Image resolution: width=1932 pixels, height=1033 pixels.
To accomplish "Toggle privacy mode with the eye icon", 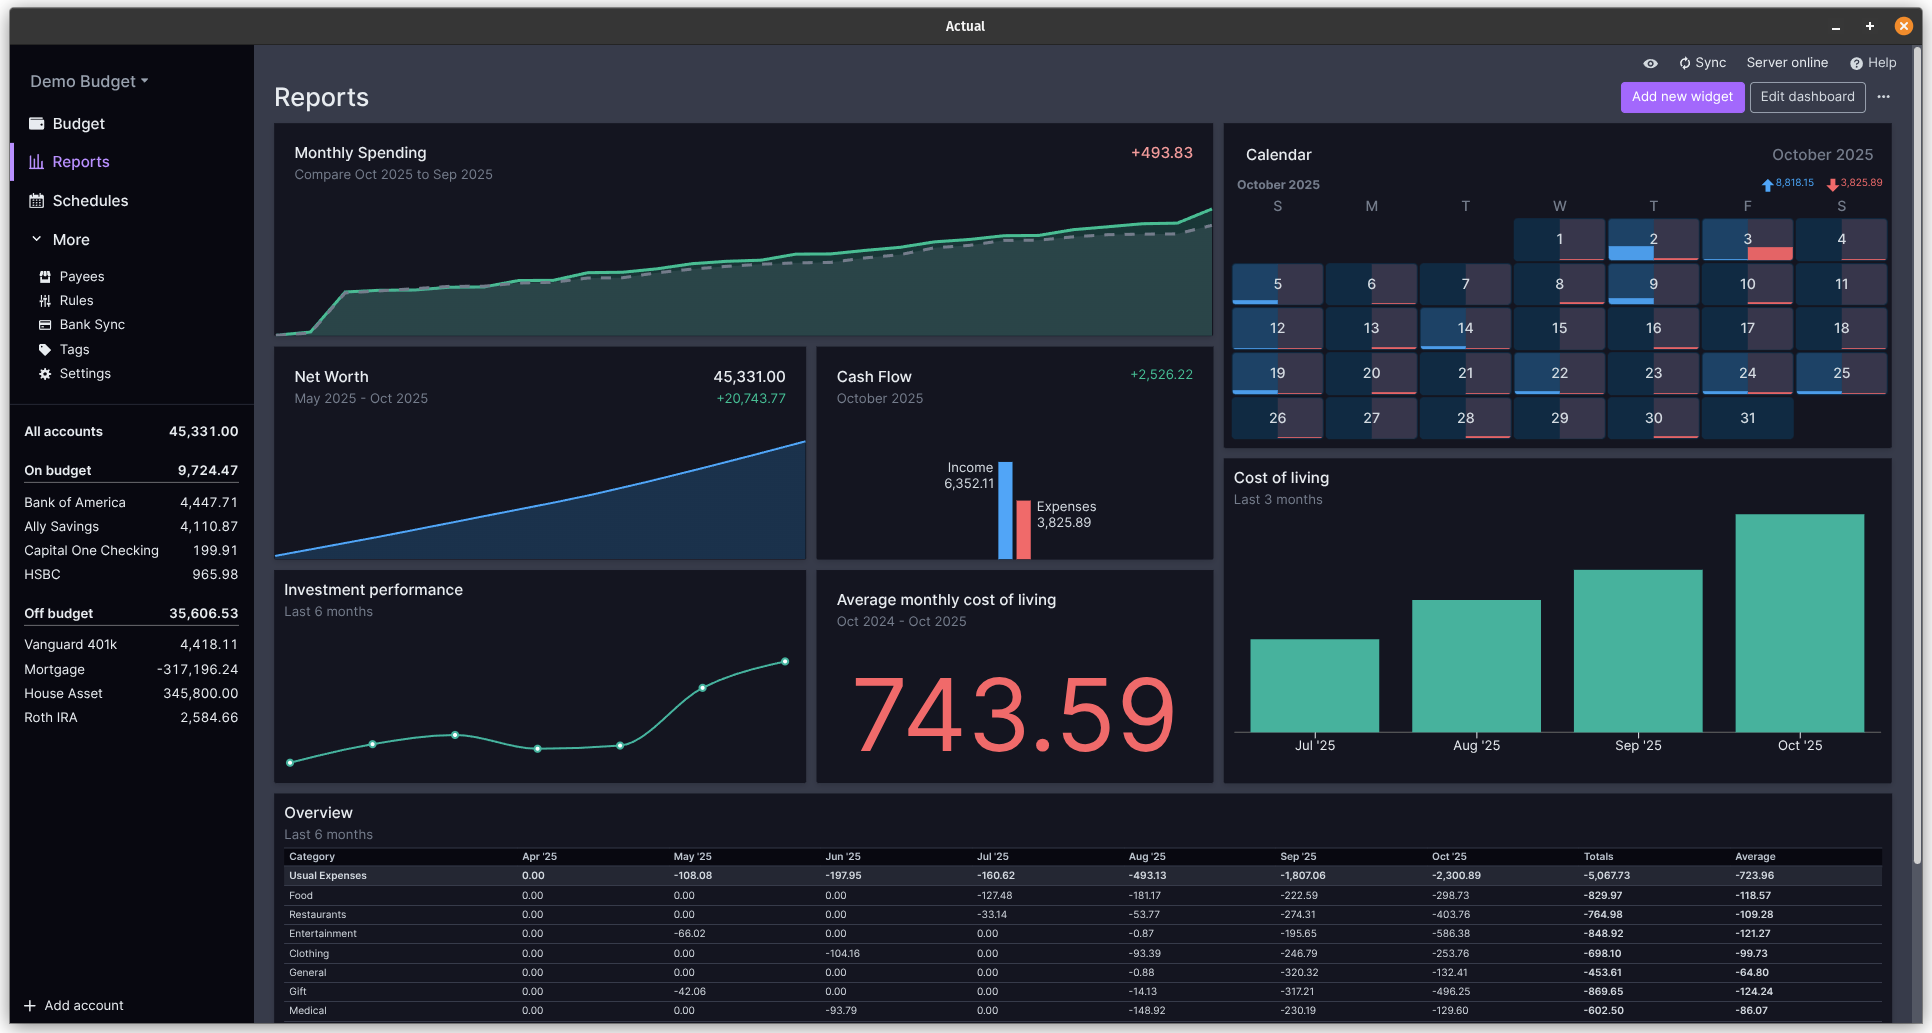I will (x=1651, y=63).
